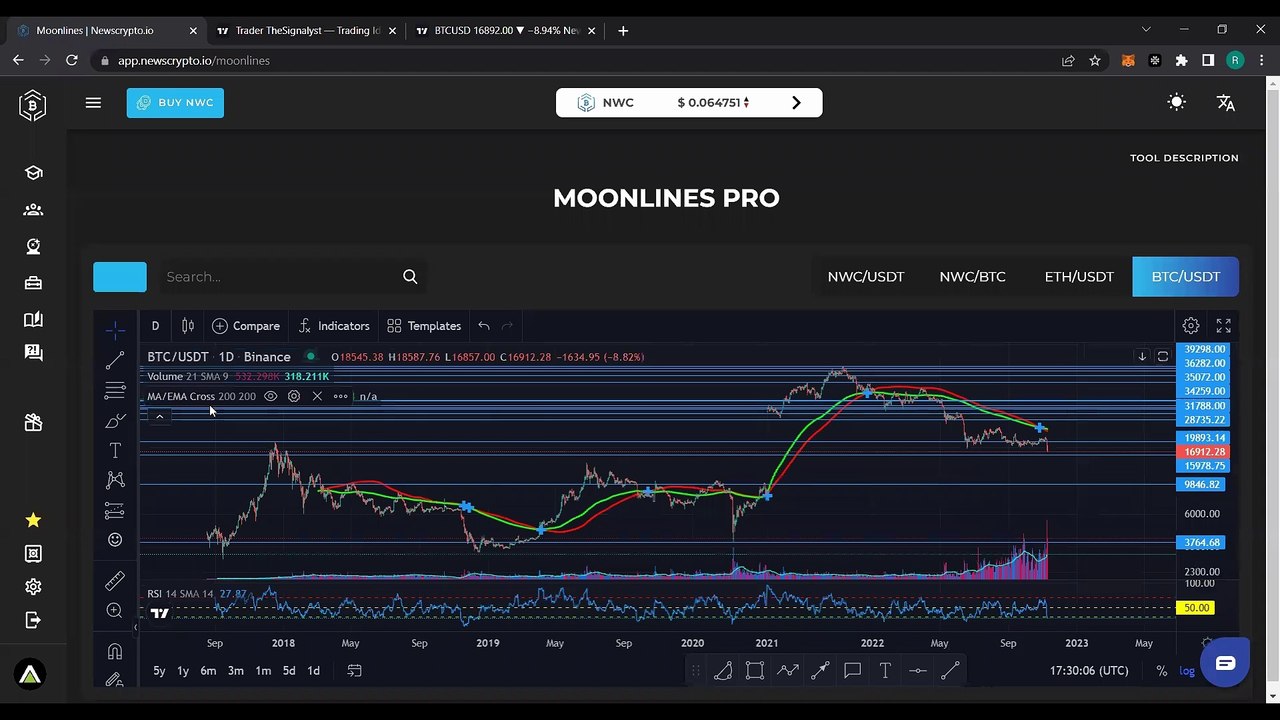The image size is (1280, 720).
Task: Switch to NWC/USDT pair tab
Action: point(866,277)
